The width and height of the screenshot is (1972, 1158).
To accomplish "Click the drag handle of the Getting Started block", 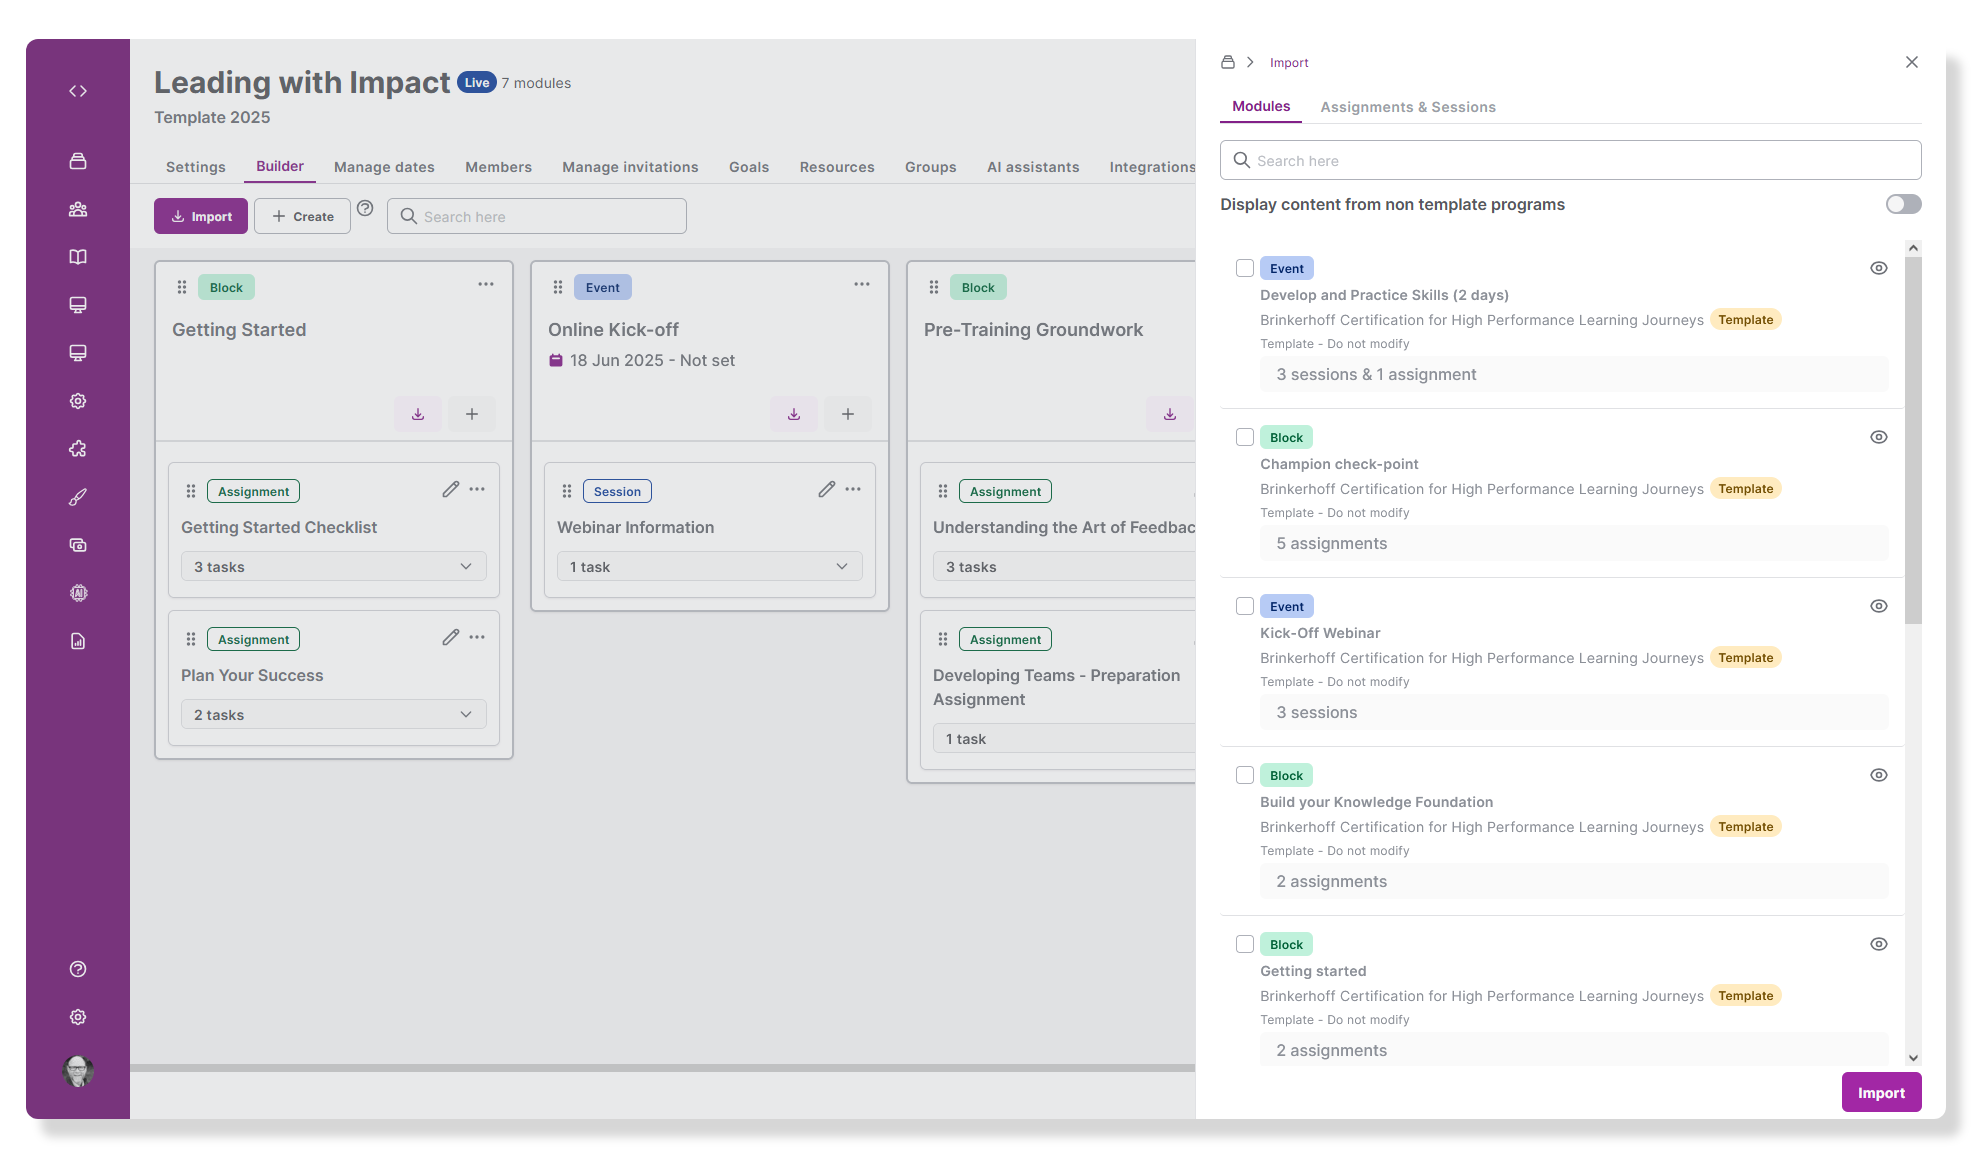I will (182, 287).
